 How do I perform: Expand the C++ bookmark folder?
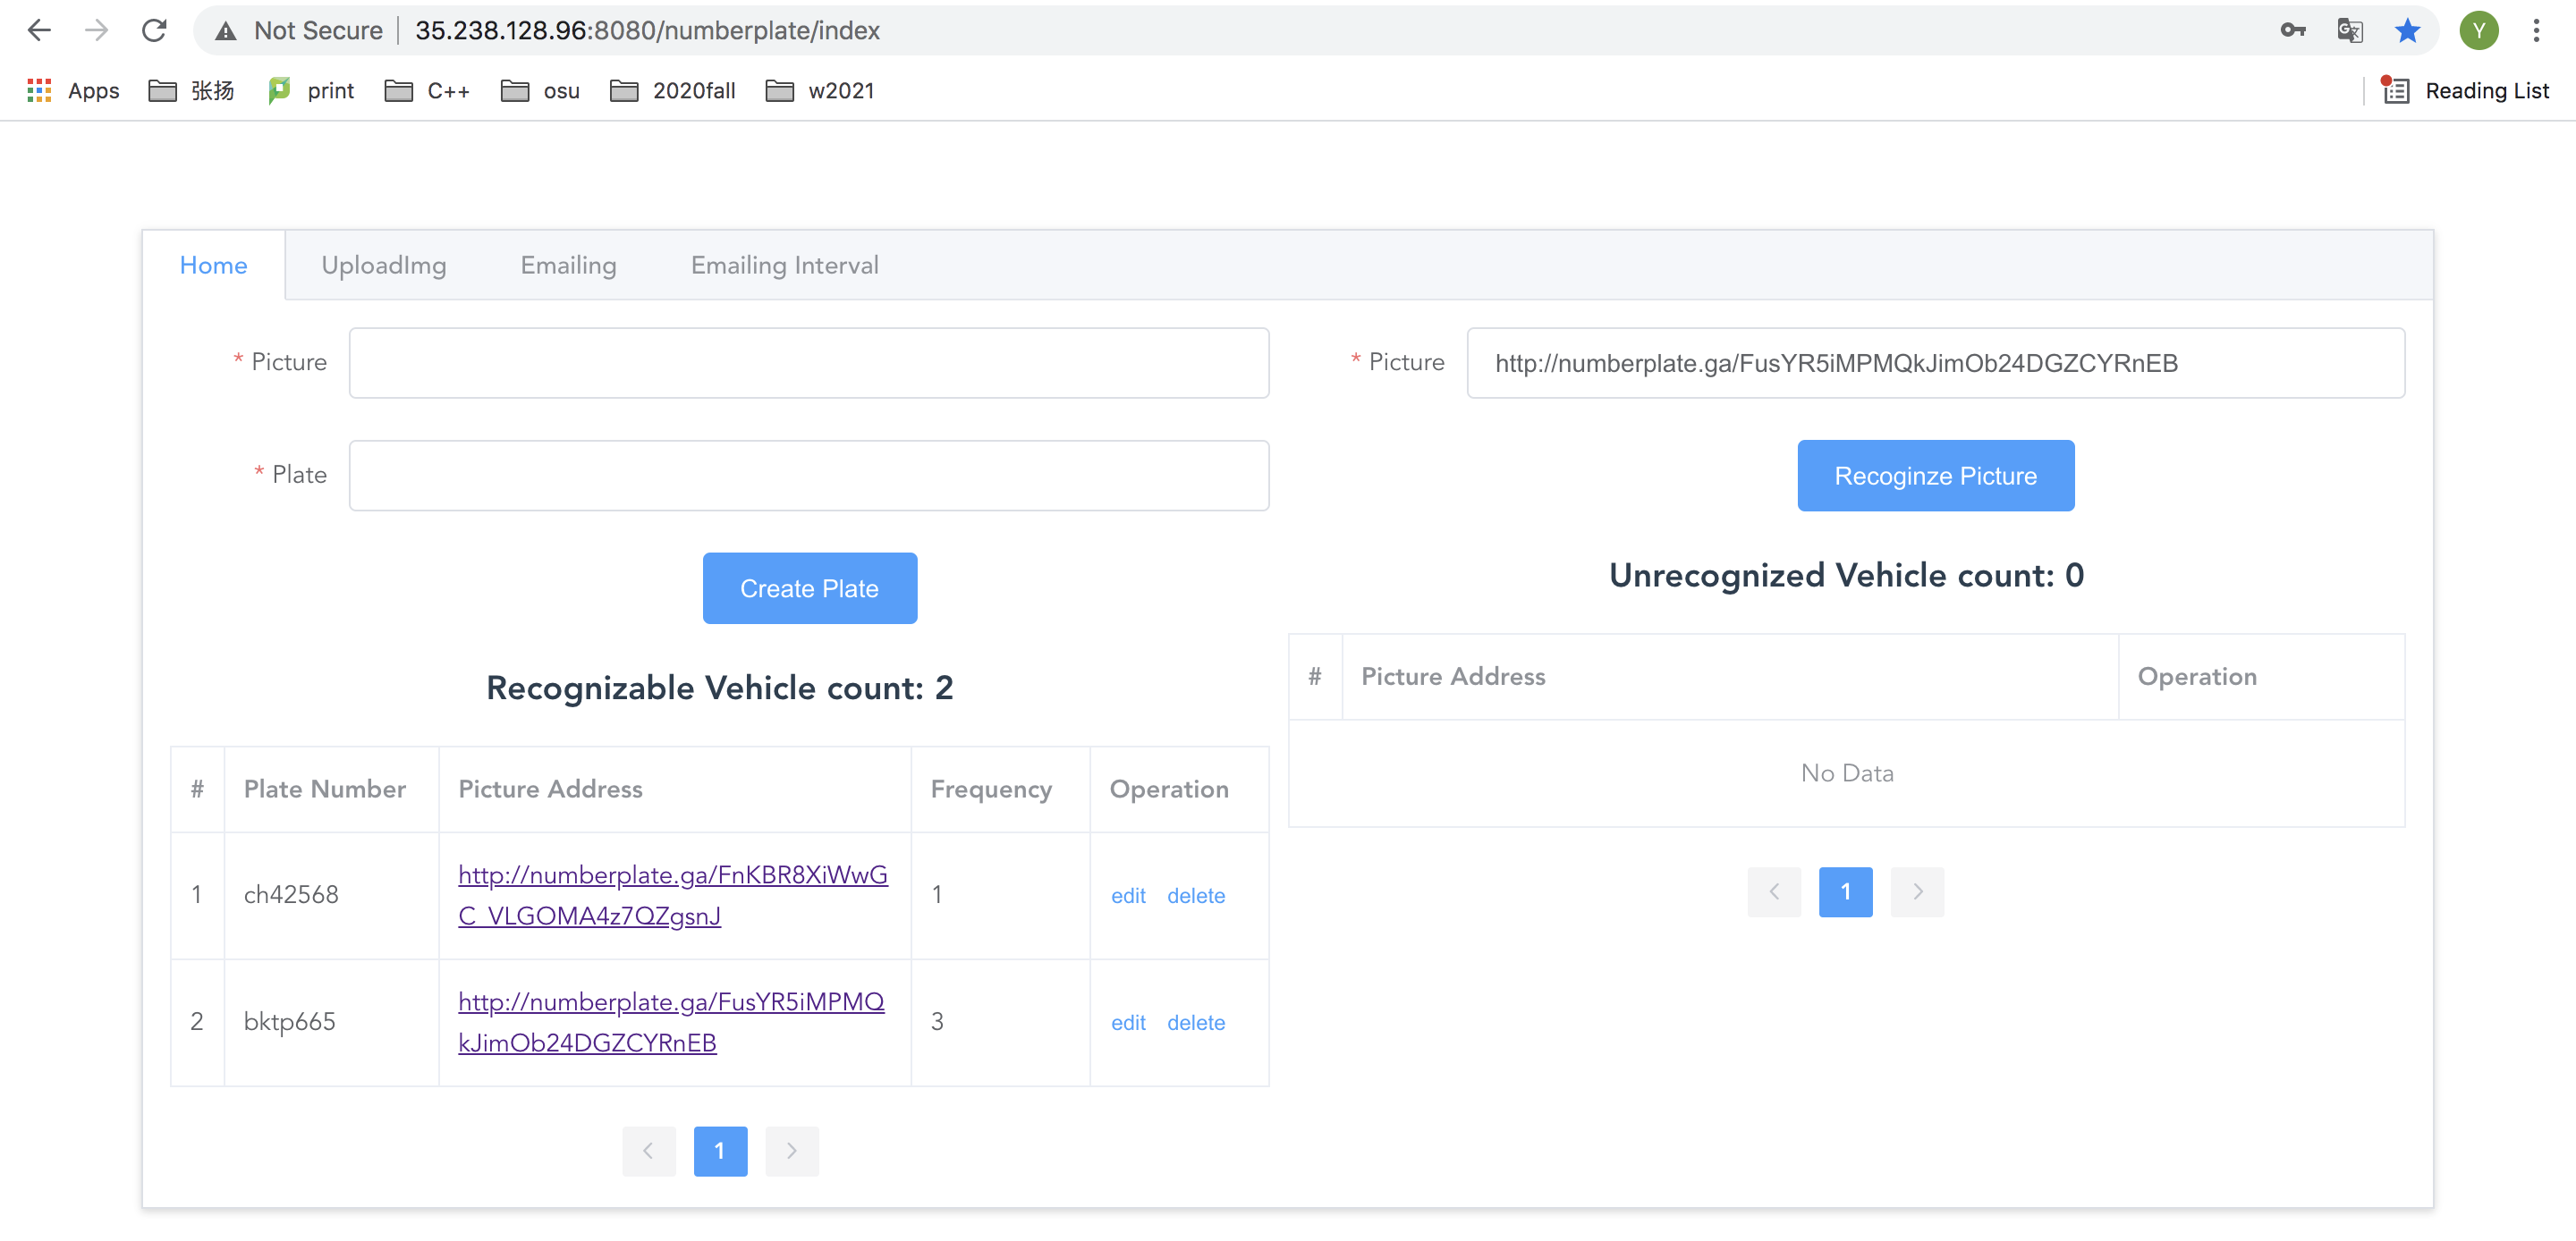(427, 91)
